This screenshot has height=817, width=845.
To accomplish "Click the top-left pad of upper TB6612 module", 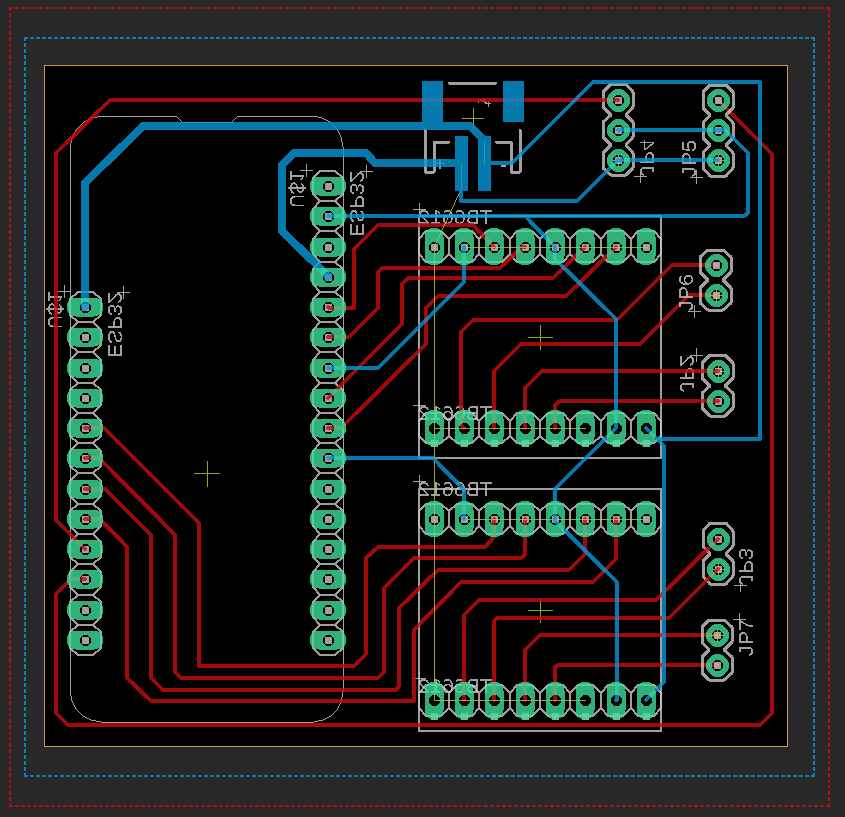I will [x=434, y=246].
